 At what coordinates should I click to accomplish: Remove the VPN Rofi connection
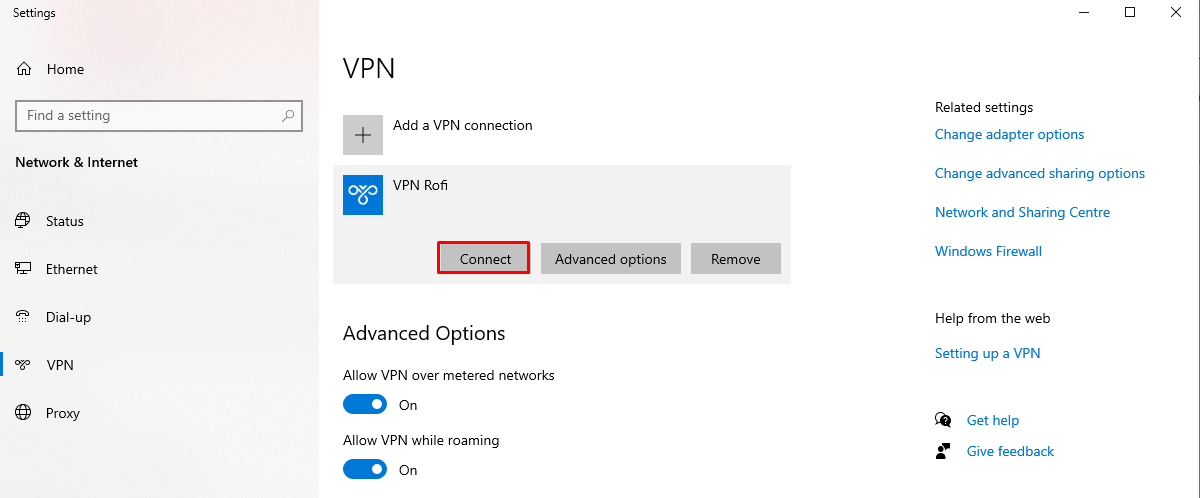[x=736, y=259]
